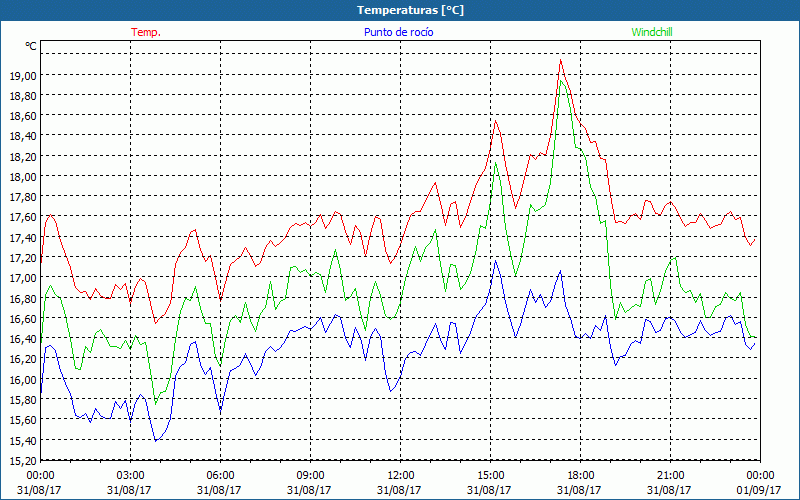Click the 03:00 time label
The width and height of the screenshot is (800, 500).
130,476
